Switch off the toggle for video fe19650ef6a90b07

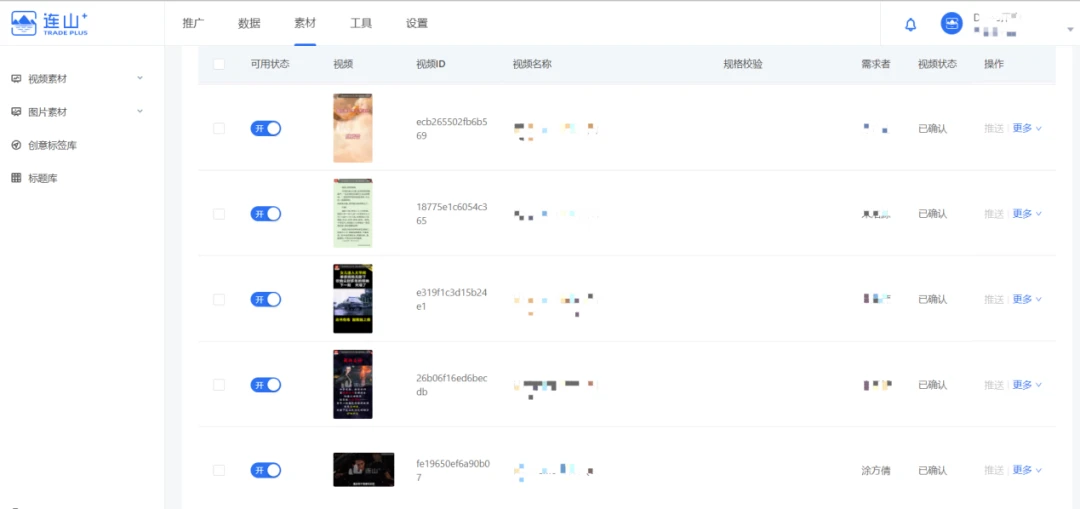tap(265, 470)
